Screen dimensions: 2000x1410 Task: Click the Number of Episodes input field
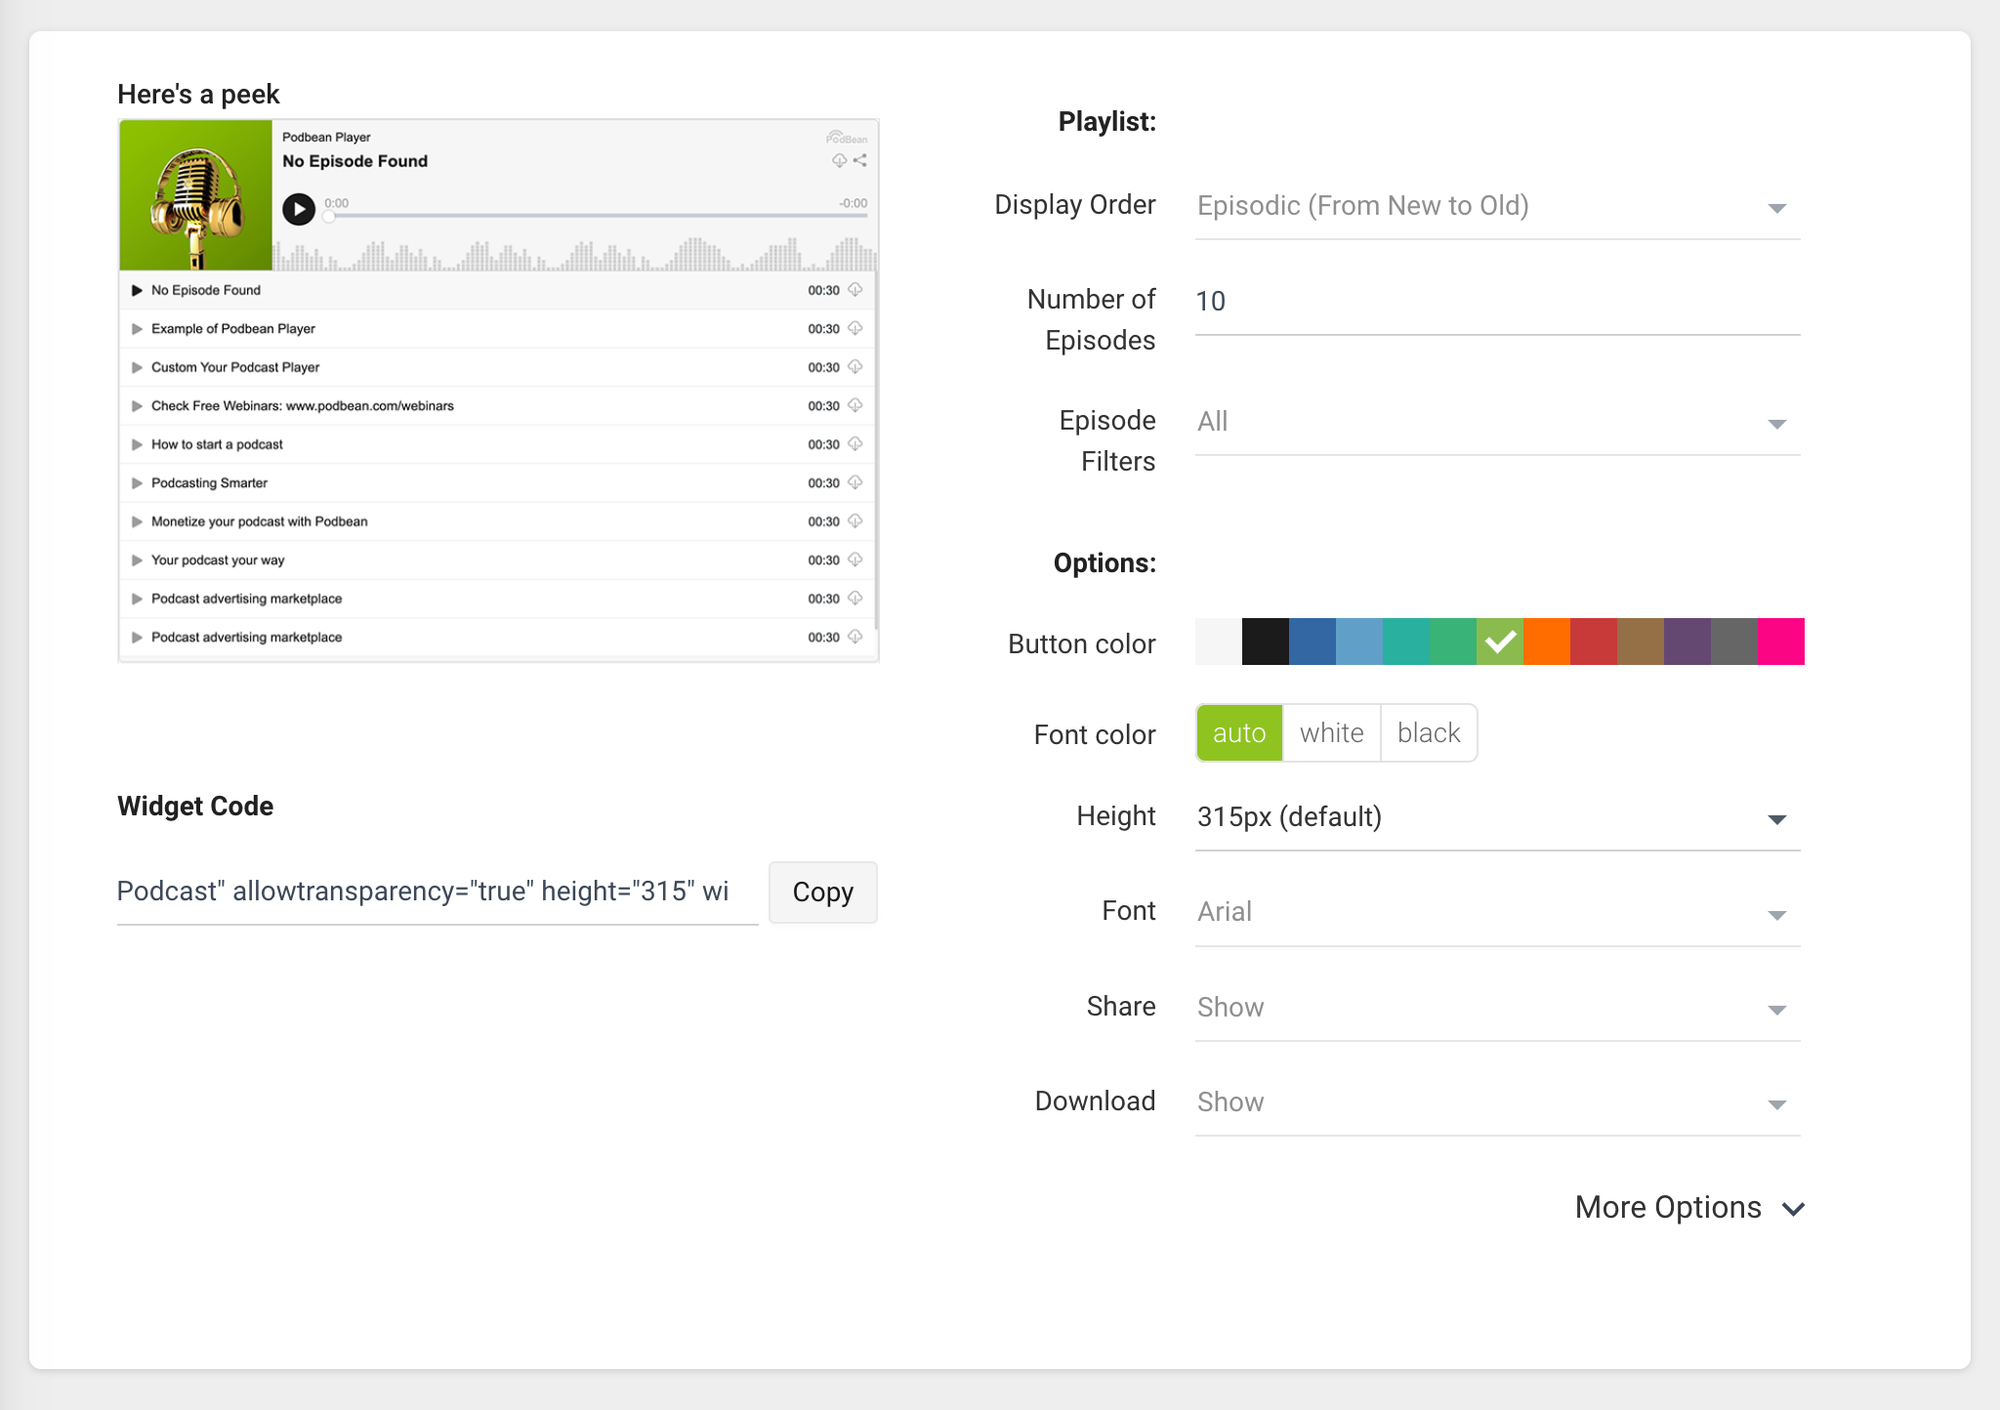click(x=1400, y=300)
